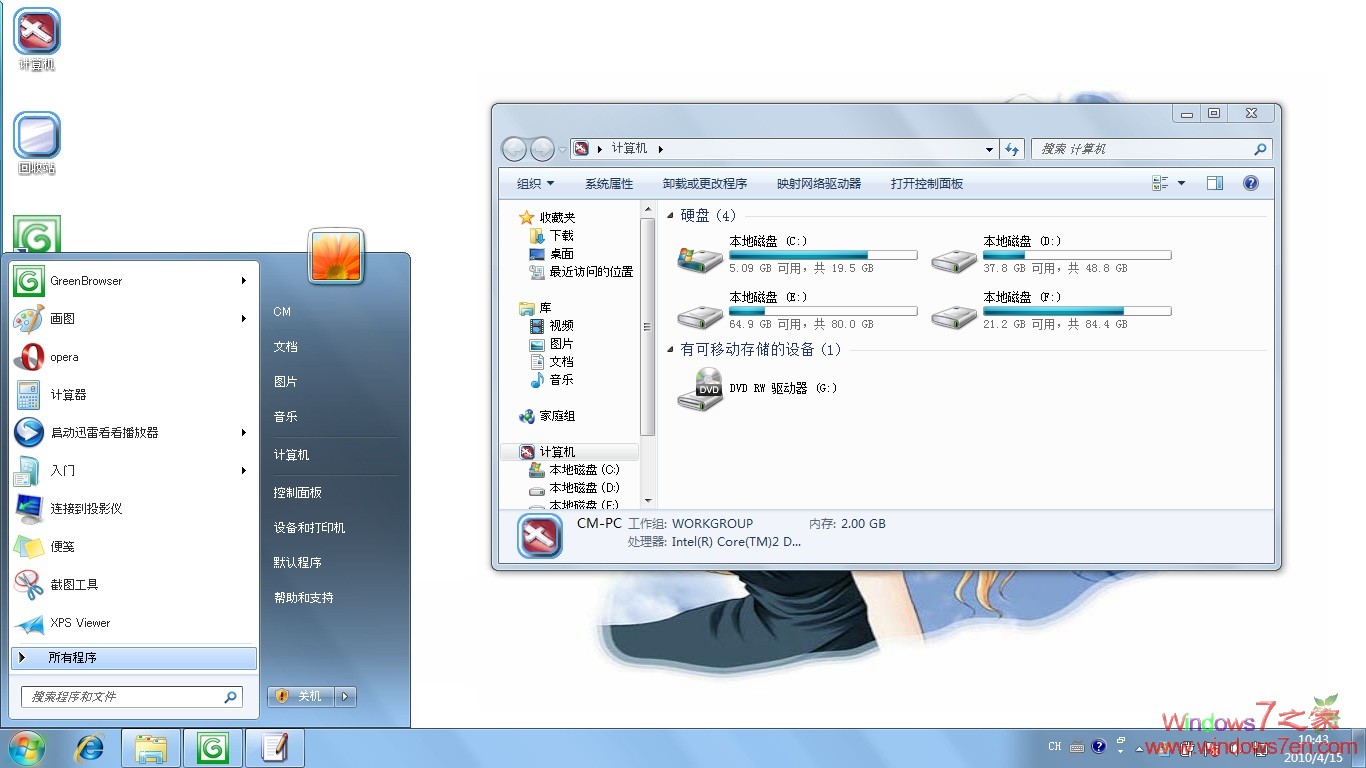This screenshot has width=1366, height=768.
Task: Click the user account picture with the flower
Action: pos(336,256)
